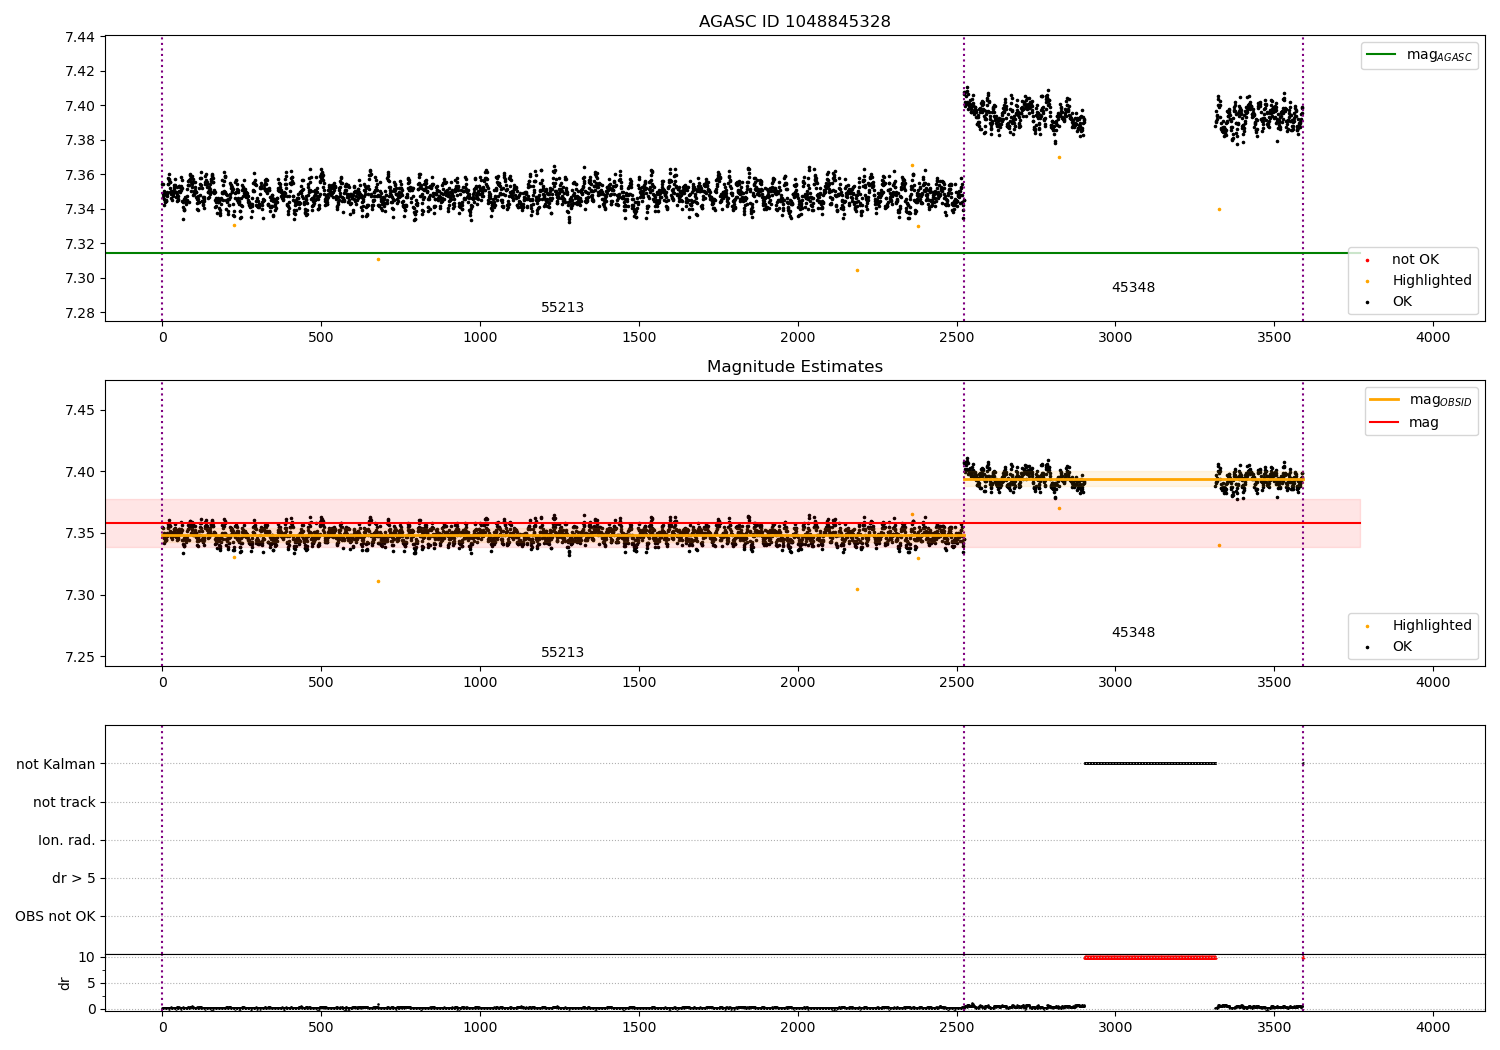Click the 7.36 y-axis tick label
Viewport: 1500px width, 1050px height.
click(x=80, y=175)
